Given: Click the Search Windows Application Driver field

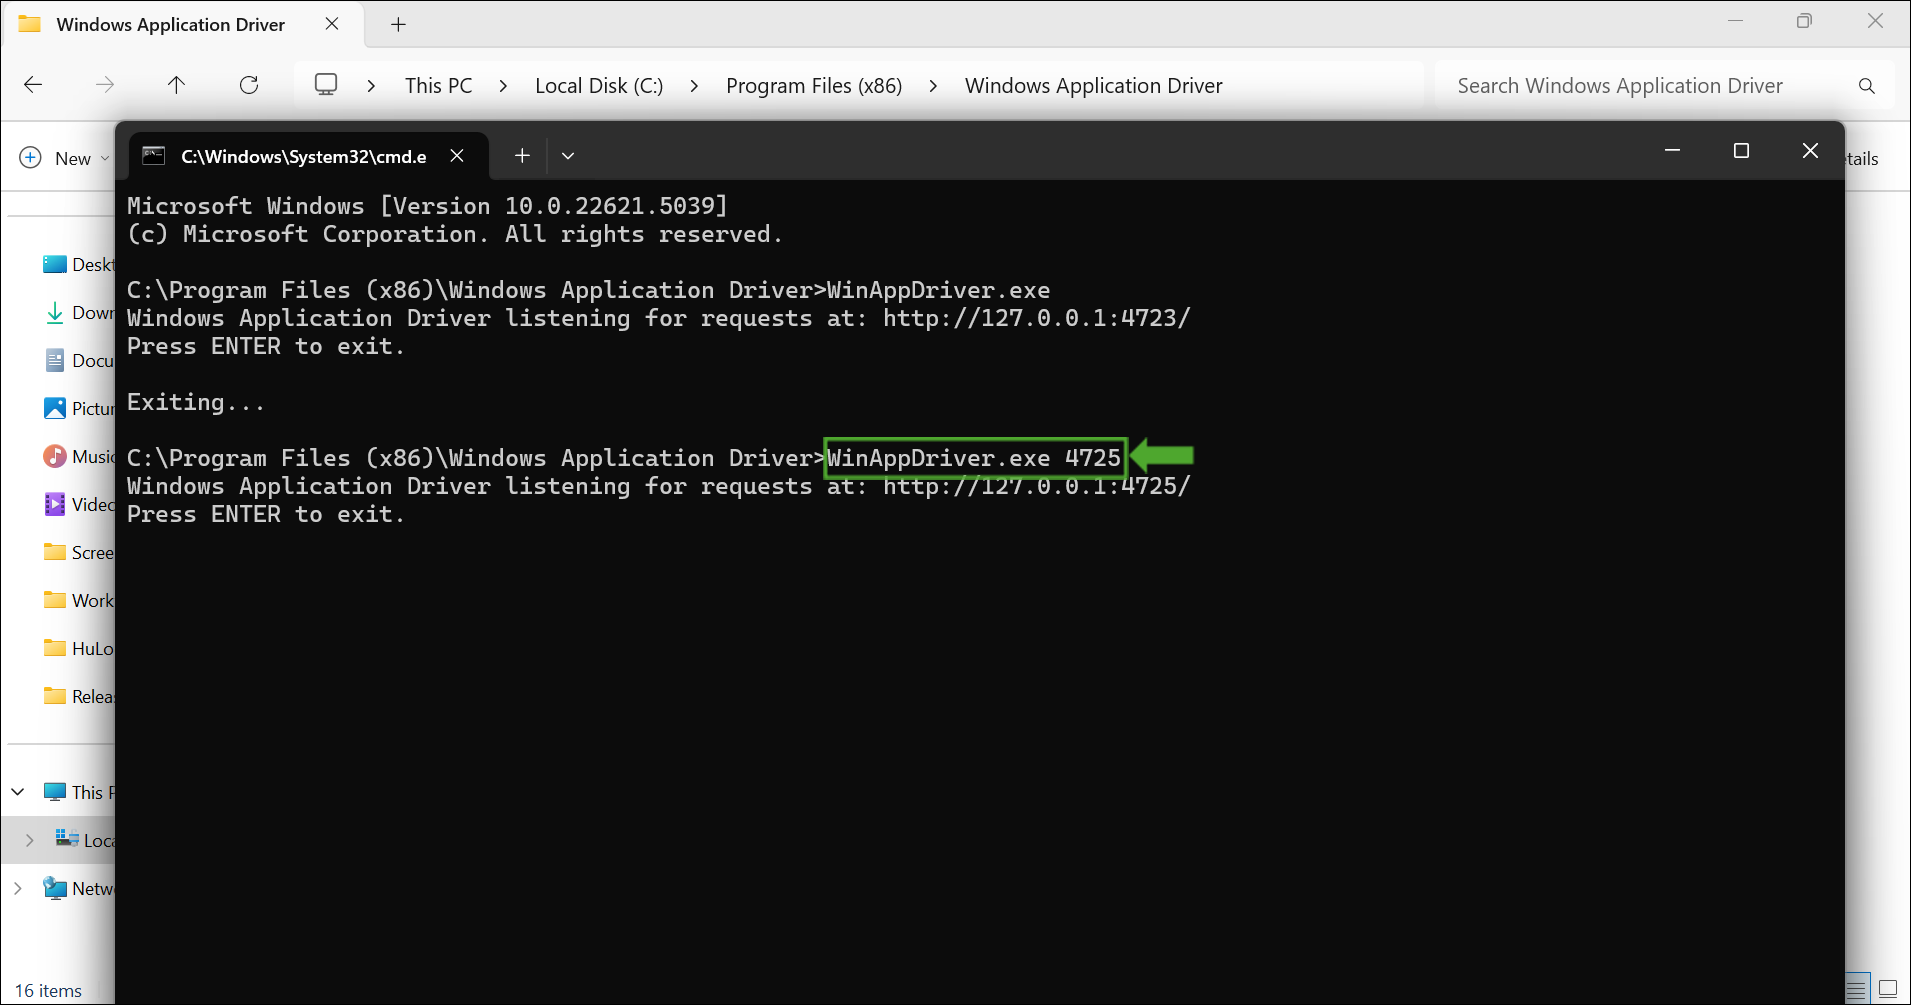Looking at the screenshot, I should [x=1640, y=86].
